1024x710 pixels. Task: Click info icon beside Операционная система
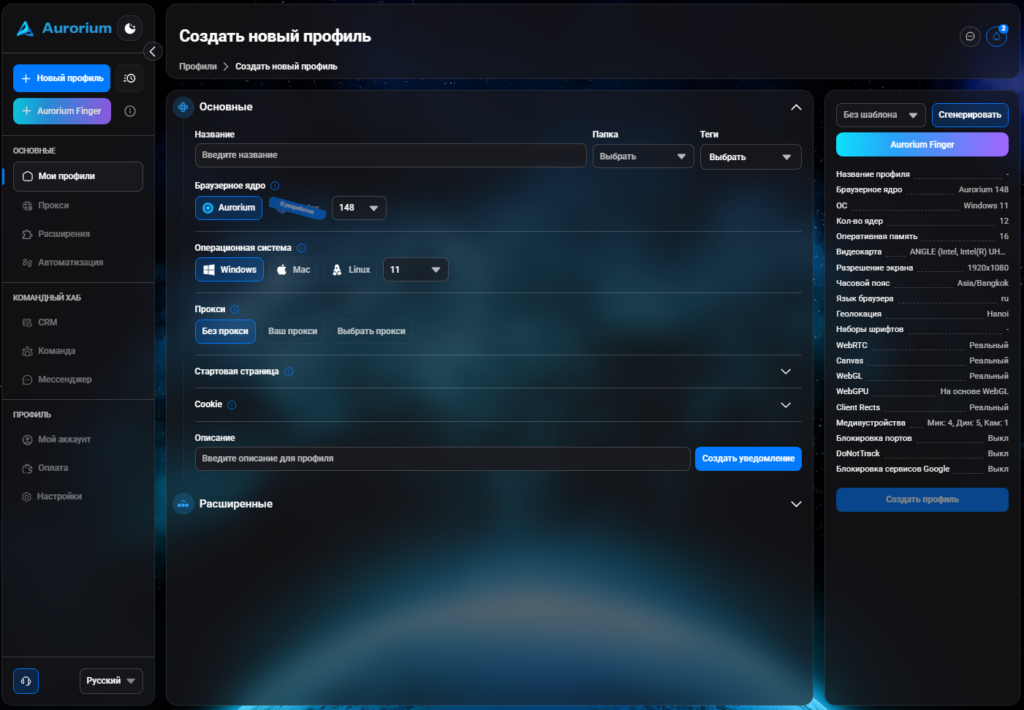301,248
